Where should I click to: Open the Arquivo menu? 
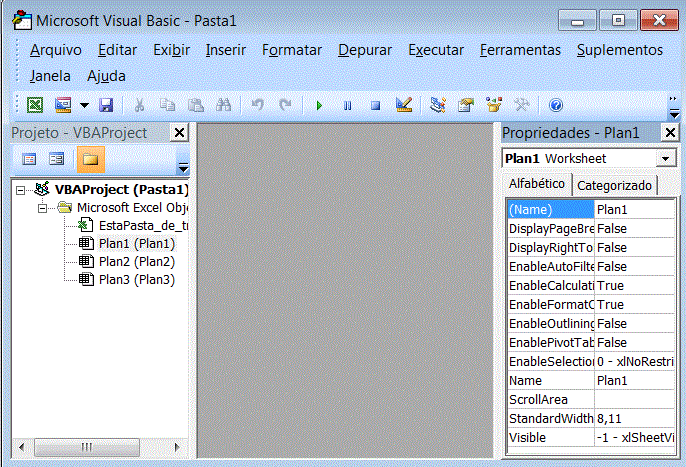tap(56, 50)
